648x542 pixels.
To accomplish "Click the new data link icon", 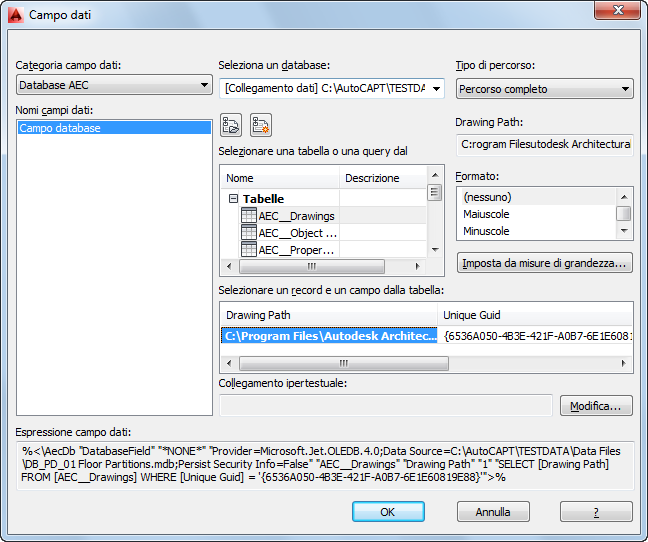I will 261,125.
